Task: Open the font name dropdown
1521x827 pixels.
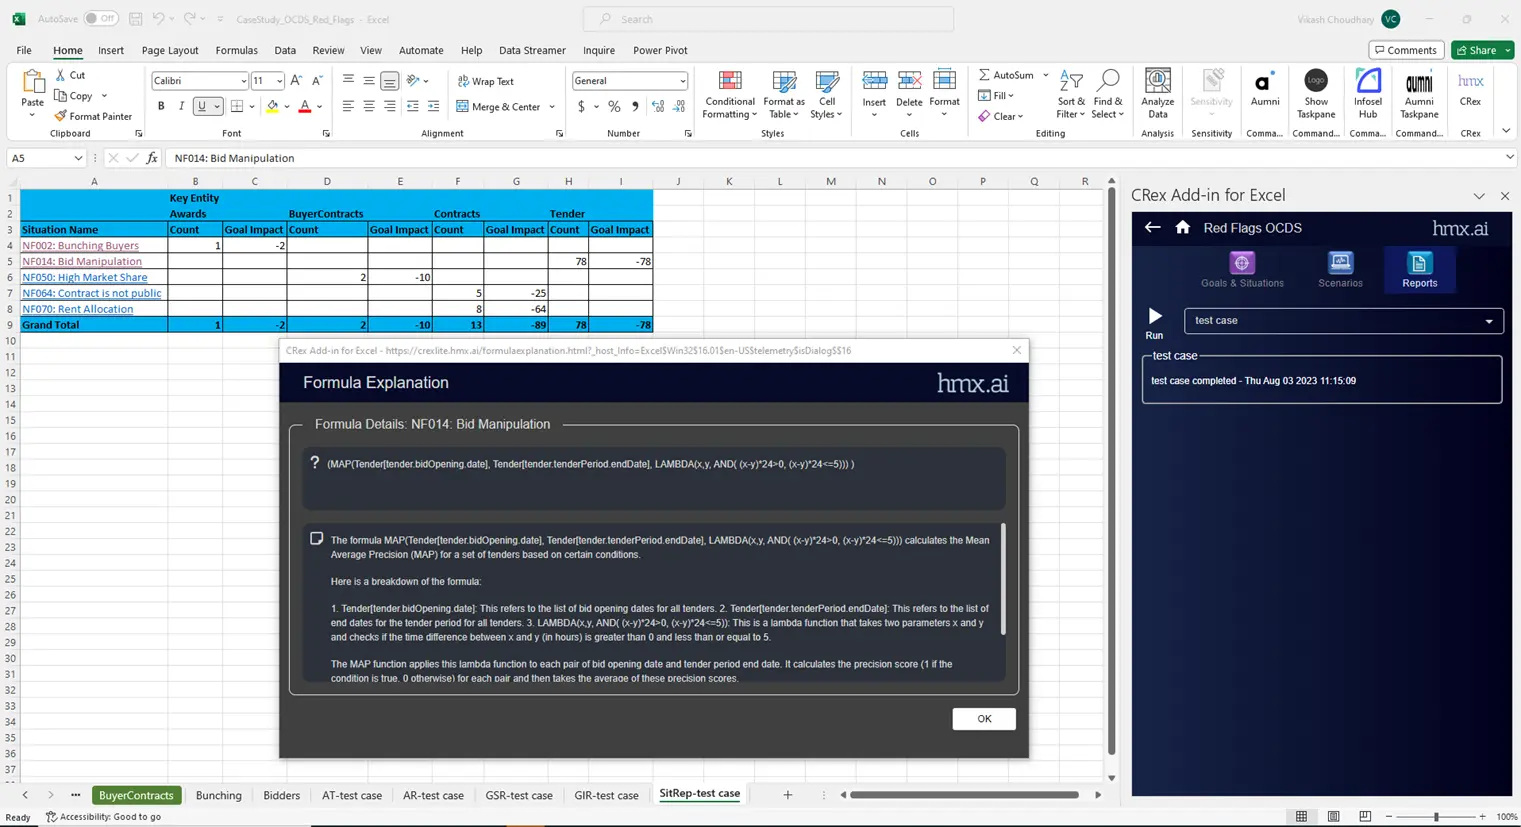Action: 243,81
